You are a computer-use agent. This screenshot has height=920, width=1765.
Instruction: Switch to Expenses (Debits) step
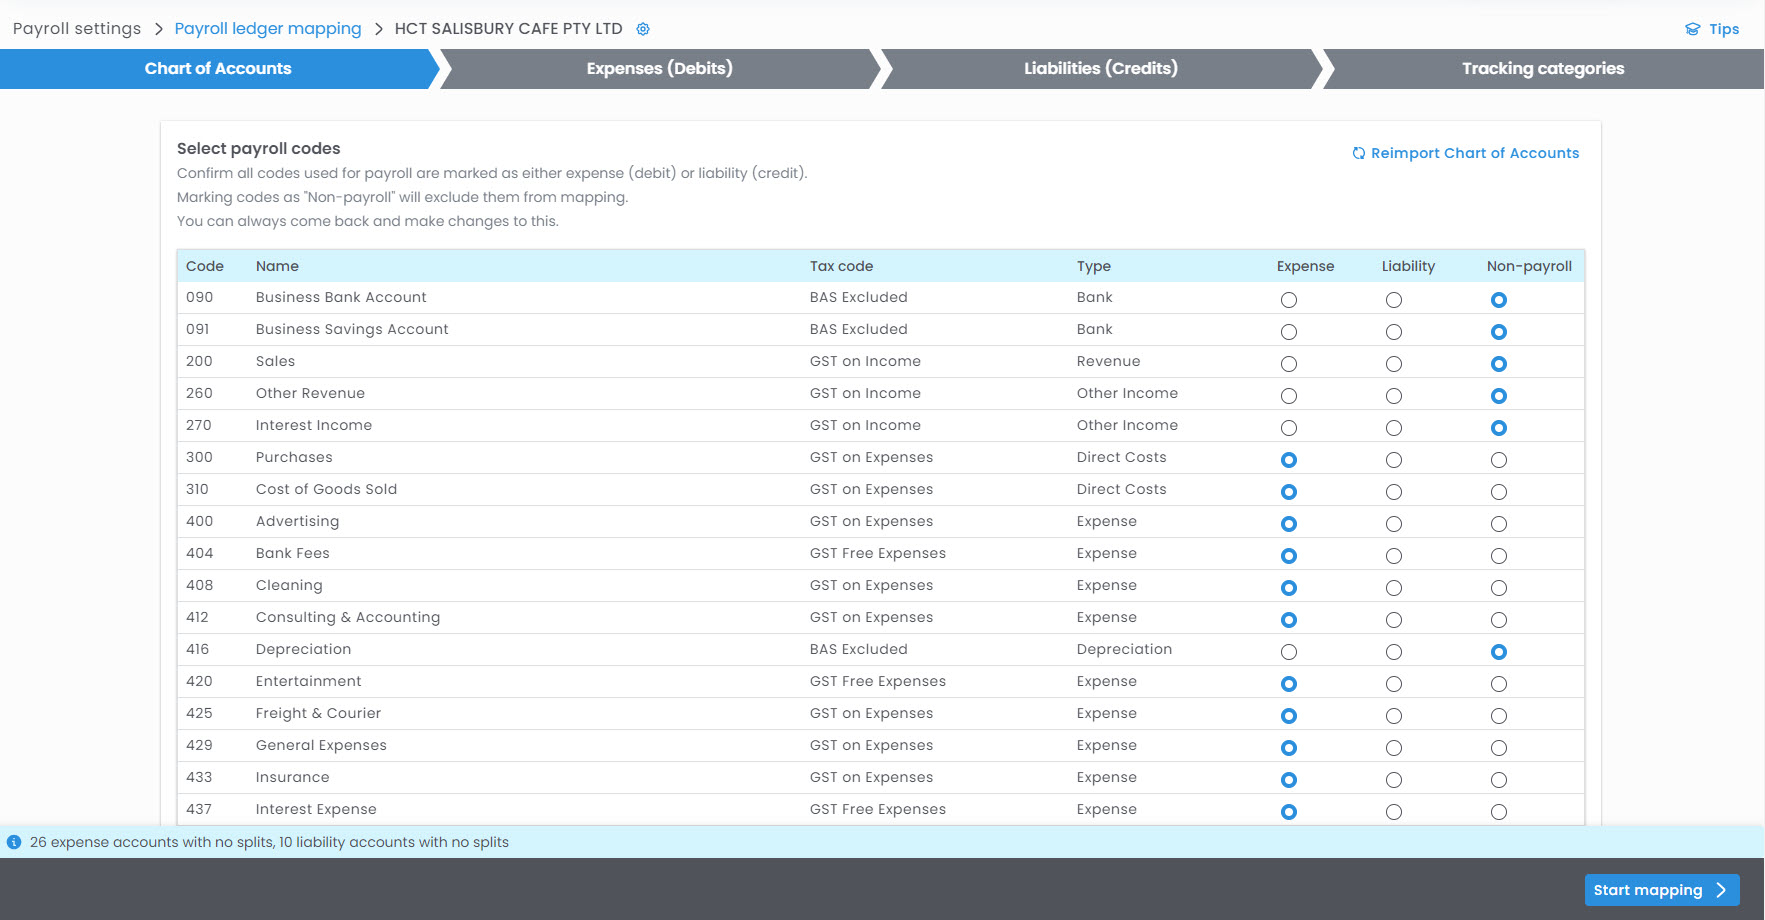pyautogui.click(x=659, y=69)
